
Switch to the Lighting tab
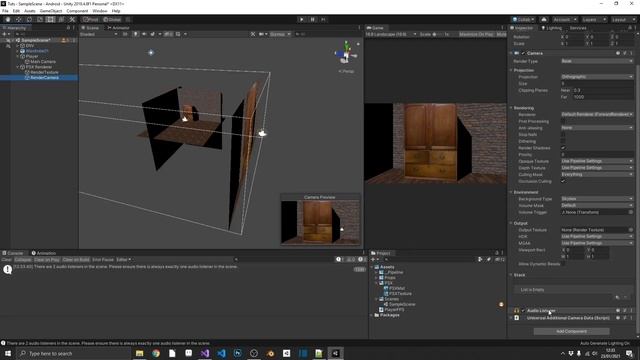(x=551, y=28)
